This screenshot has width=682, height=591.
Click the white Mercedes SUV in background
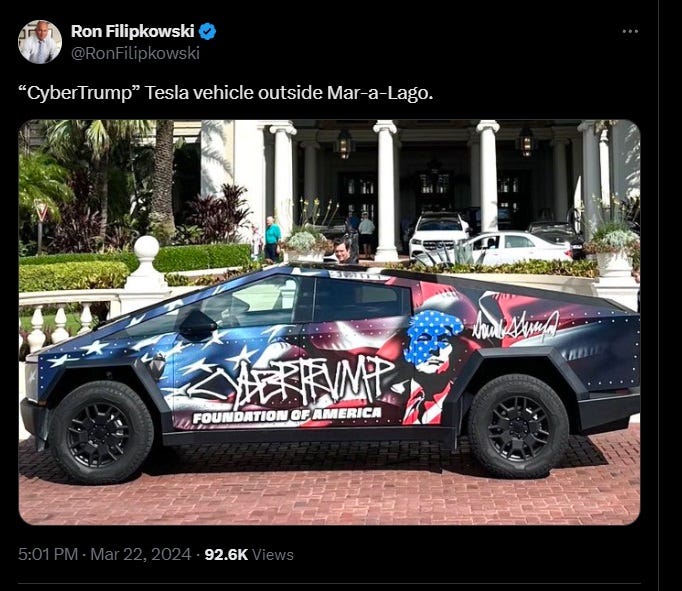[438, 233]
